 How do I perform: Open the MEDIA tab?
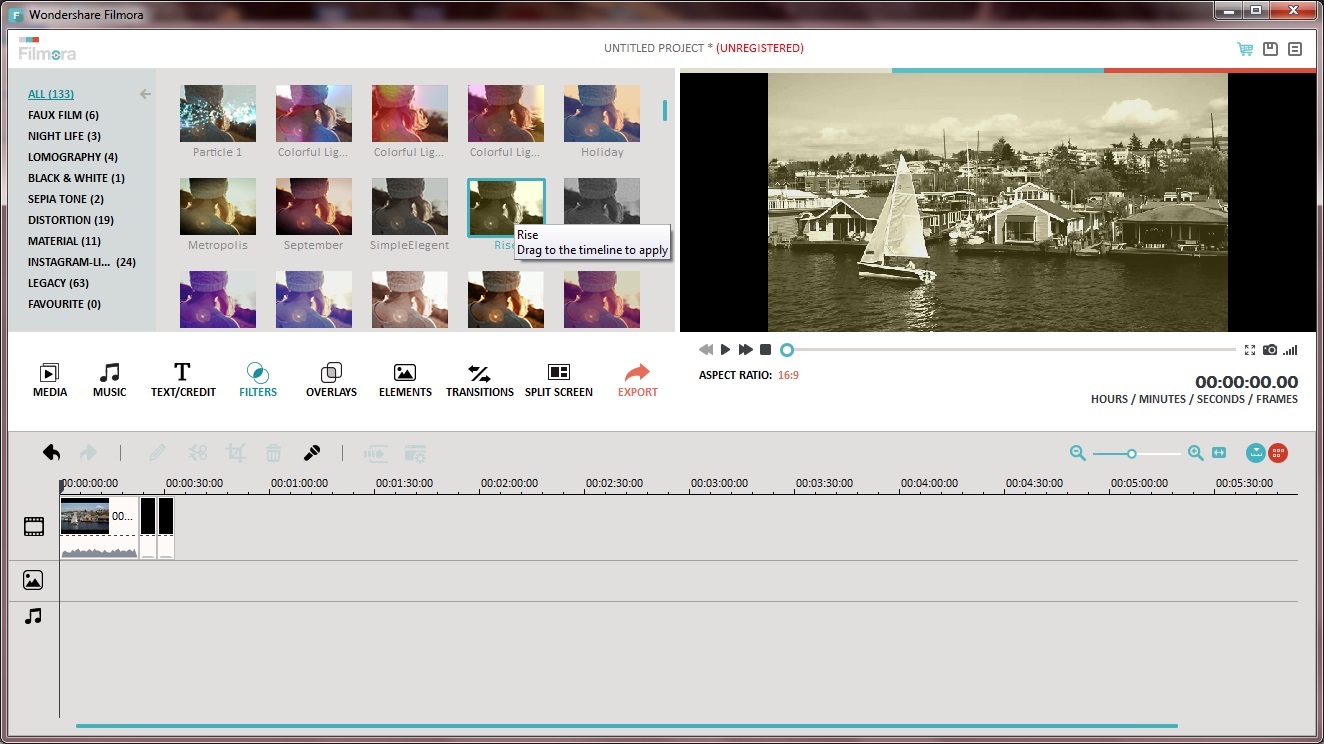coord(49,380)
